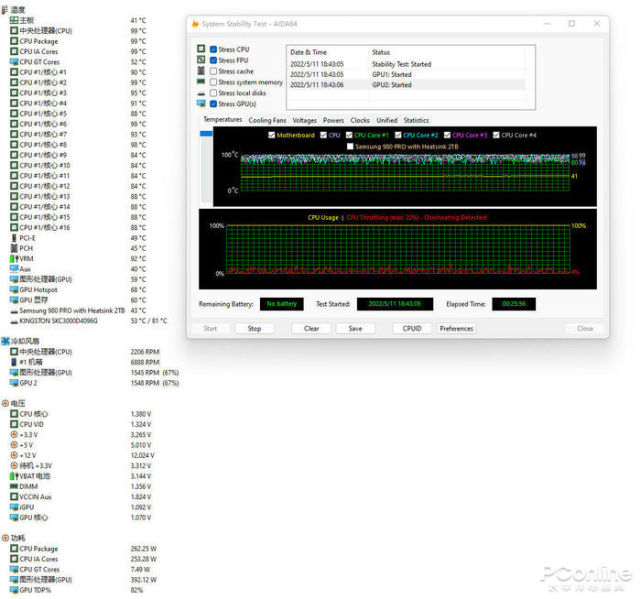Viewport: 641px width, 599px height.
Task: Select the CPU VID voltage row
Action: pos(82,424)
